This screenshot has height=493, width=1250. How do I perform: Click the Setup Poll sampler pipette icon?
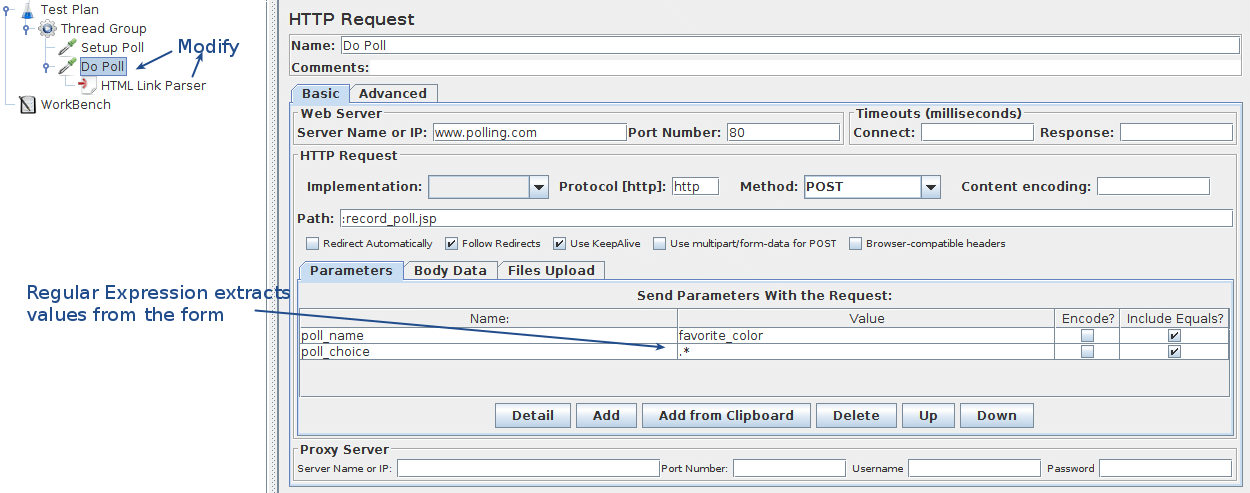(67, 47)
